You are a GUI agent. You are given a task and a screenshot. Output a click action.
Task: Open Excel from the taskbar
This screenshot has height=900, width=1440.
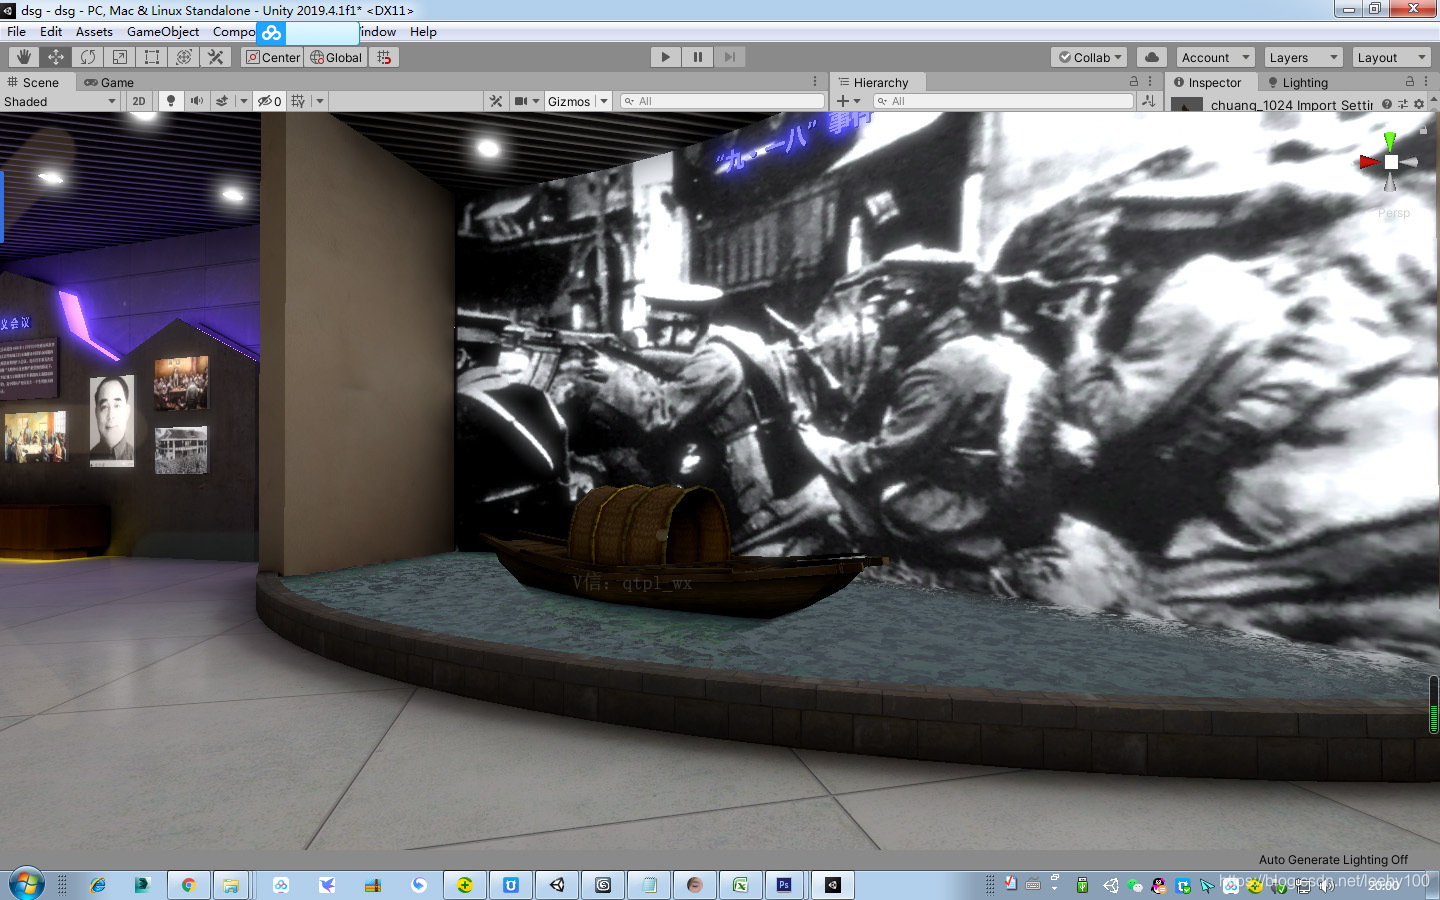pyautogui.click(x=740, y=885)
